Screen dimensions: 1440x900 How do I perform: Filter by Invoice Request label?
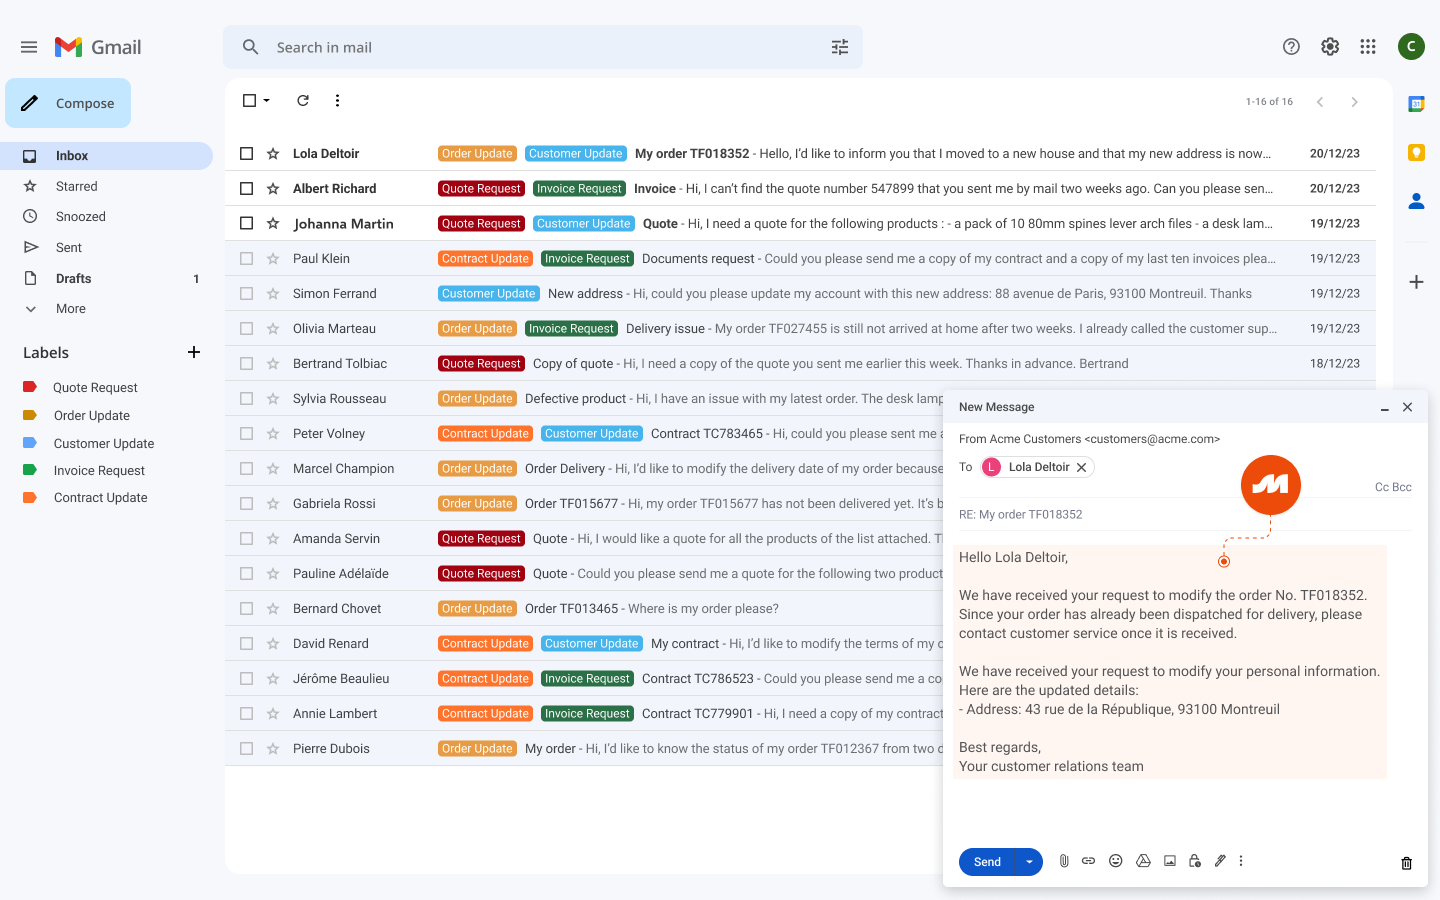[x=99, y=471]
